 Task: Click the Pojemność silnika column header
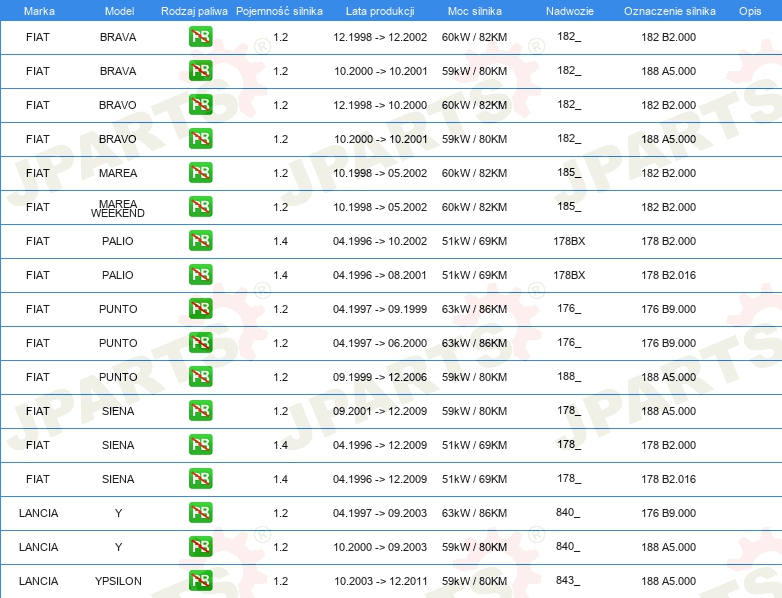pyautogui.click(x=279, y=11)
